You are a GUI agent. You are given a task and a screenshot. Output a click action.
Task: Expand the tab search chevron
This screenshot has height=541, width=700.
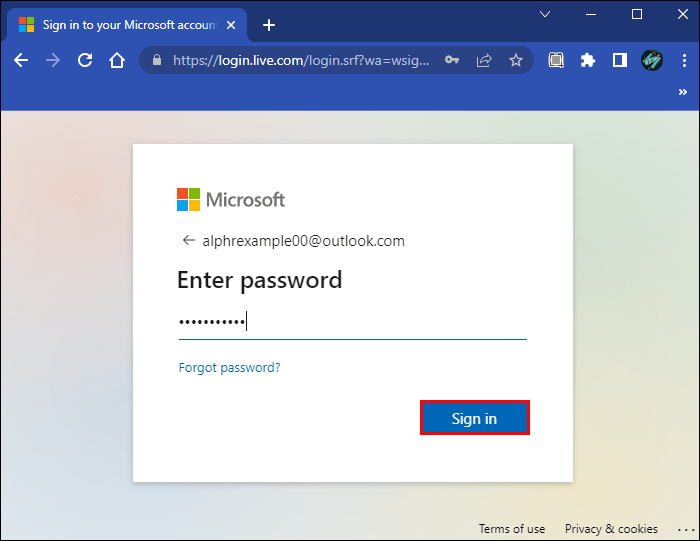(x=545, y=14)
